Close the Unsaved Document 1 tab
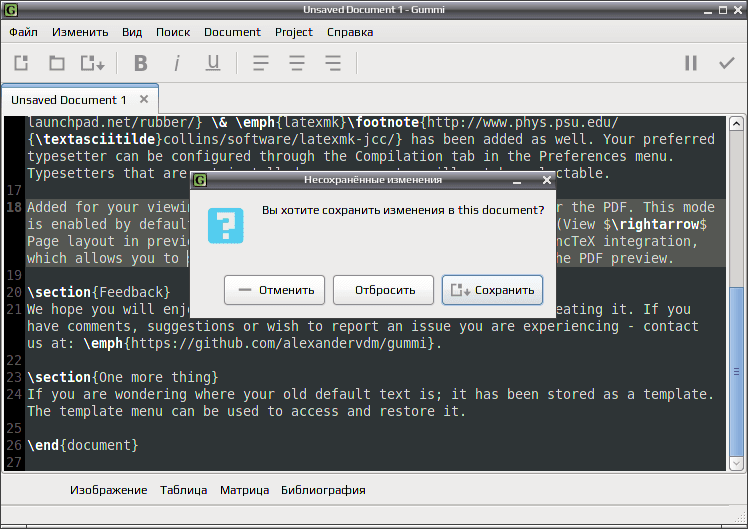Image resolution: width=748 pixels, height=529 pixels. click(x=144, y=99)
